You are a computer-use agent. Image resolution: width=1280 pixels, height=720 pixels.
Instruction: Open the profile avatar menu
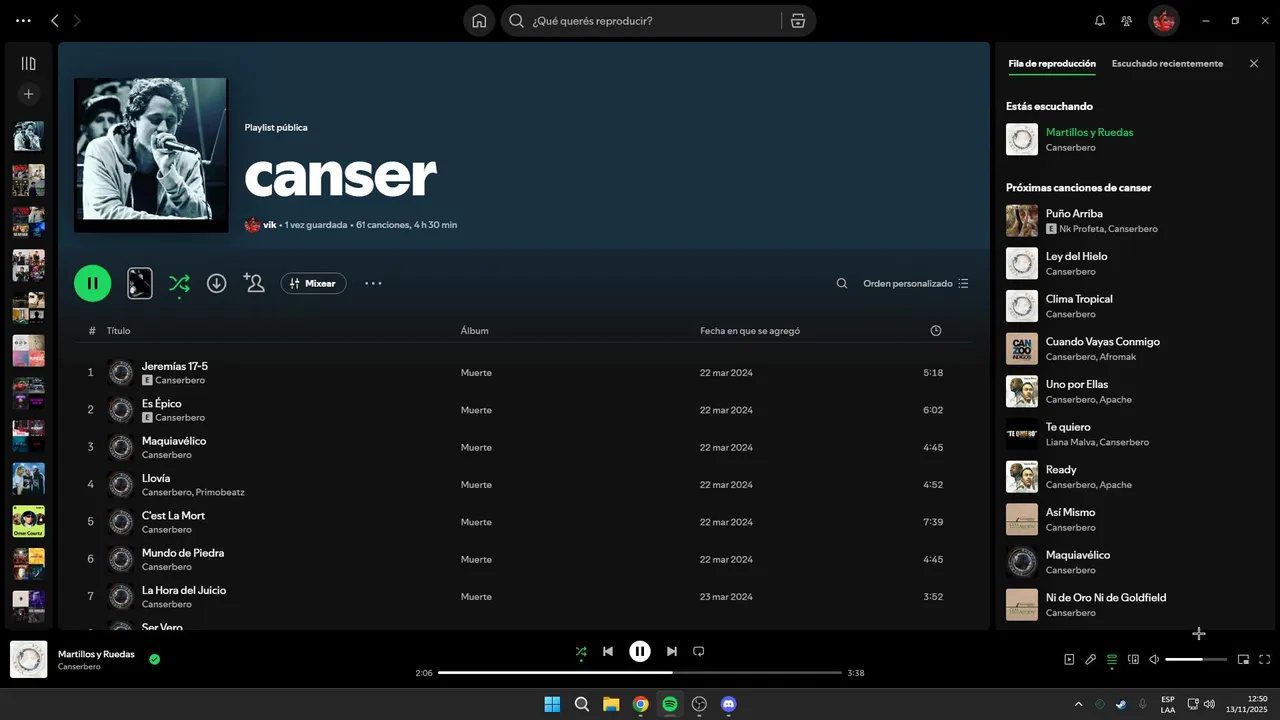pos(1163,21)
